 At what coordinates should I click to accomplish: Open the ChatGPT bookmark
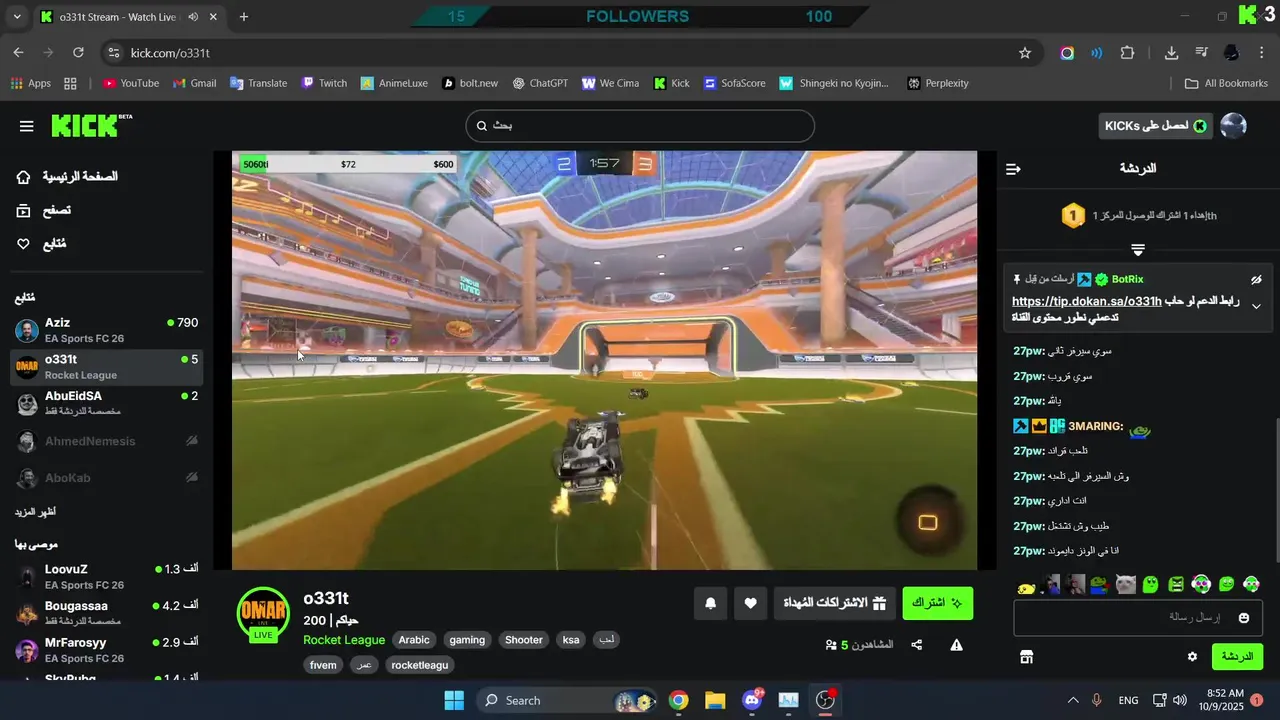[x=539, y=83]
